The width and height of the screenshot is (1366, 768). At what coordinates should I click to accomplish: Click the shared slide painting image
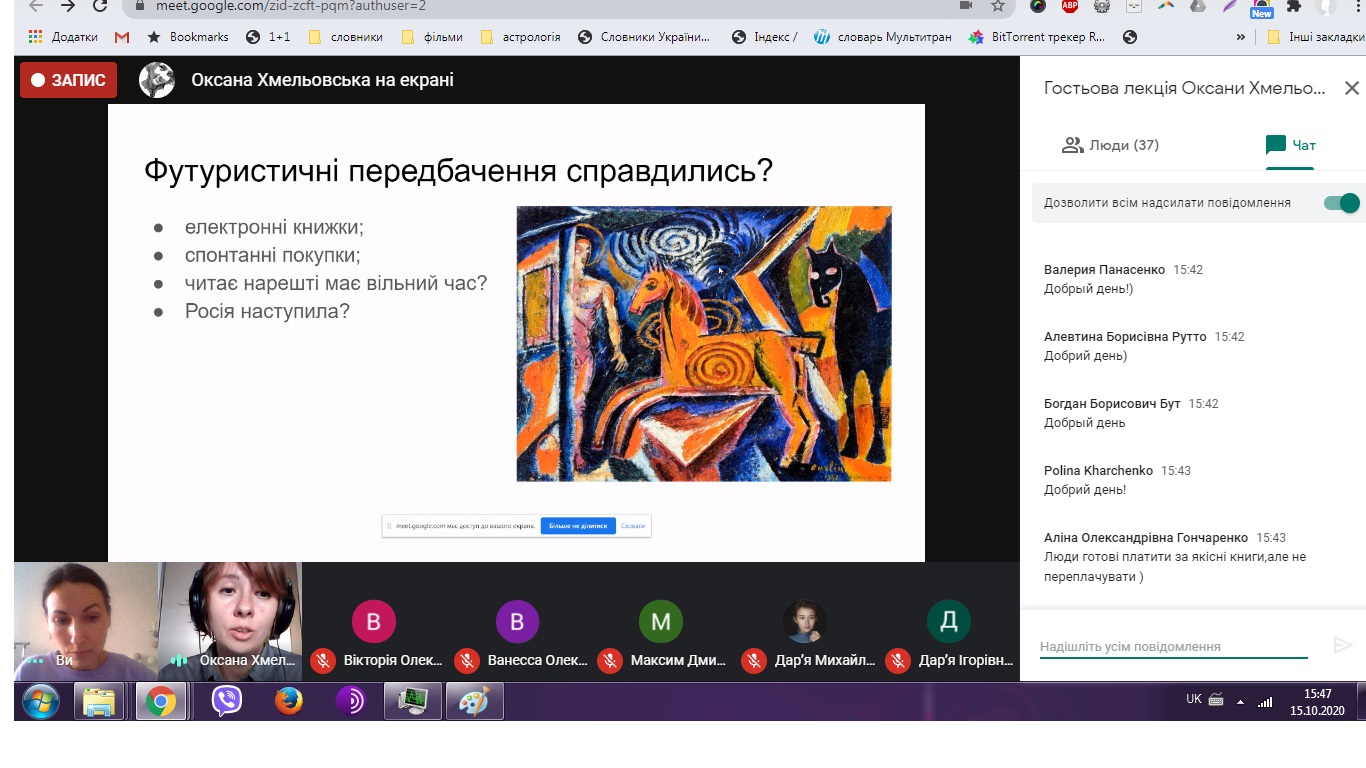tap(704, 344)
